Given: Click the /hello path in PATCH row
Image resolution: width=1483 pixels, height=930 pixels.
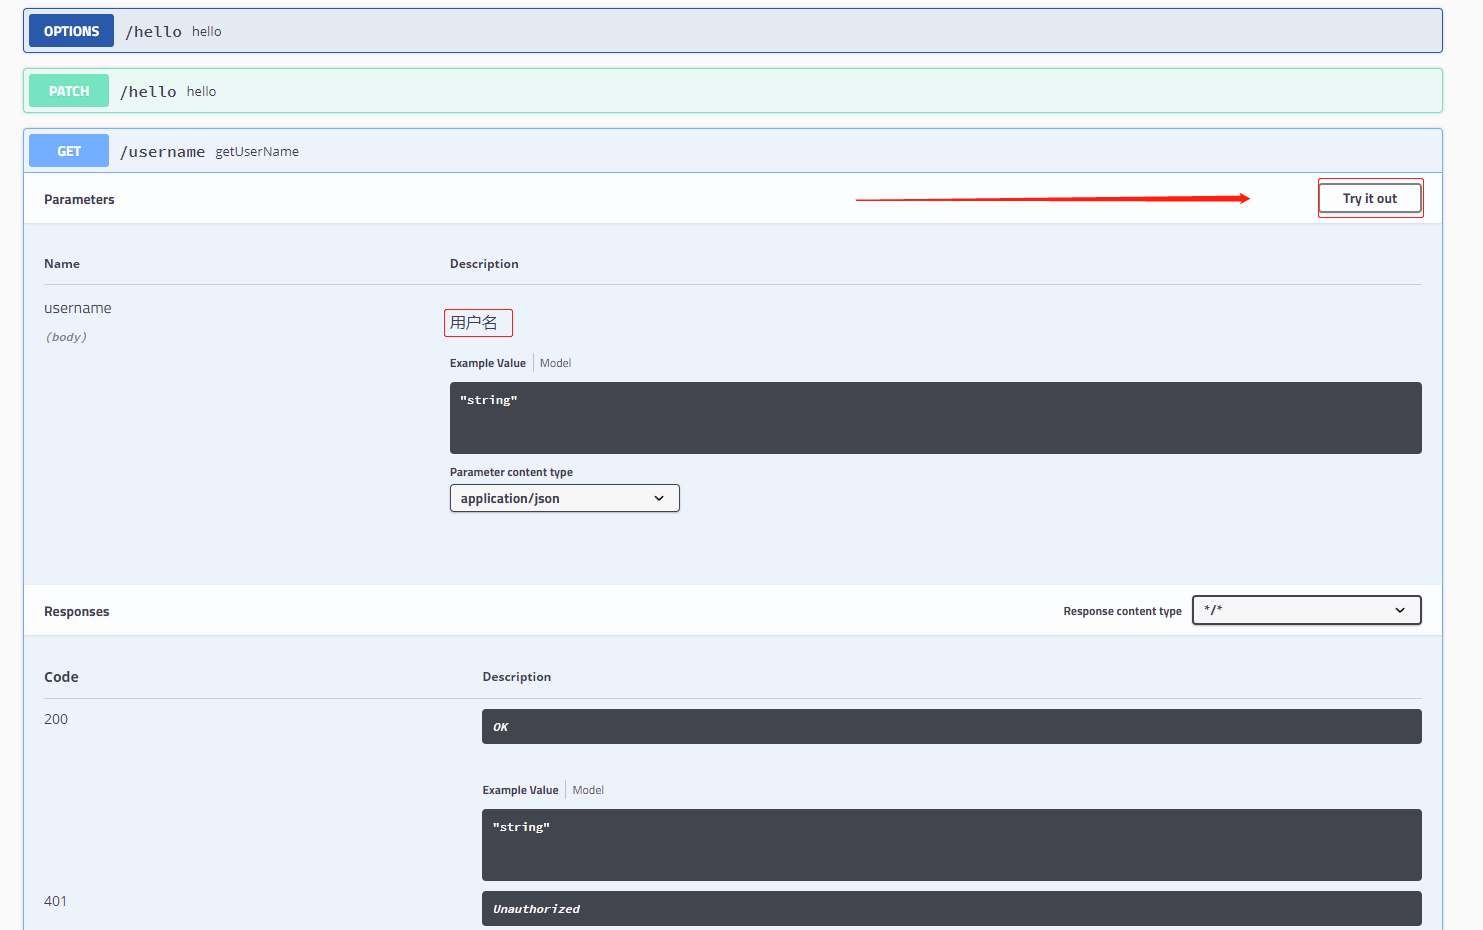Looking at the screenshot, I should 148,92.
